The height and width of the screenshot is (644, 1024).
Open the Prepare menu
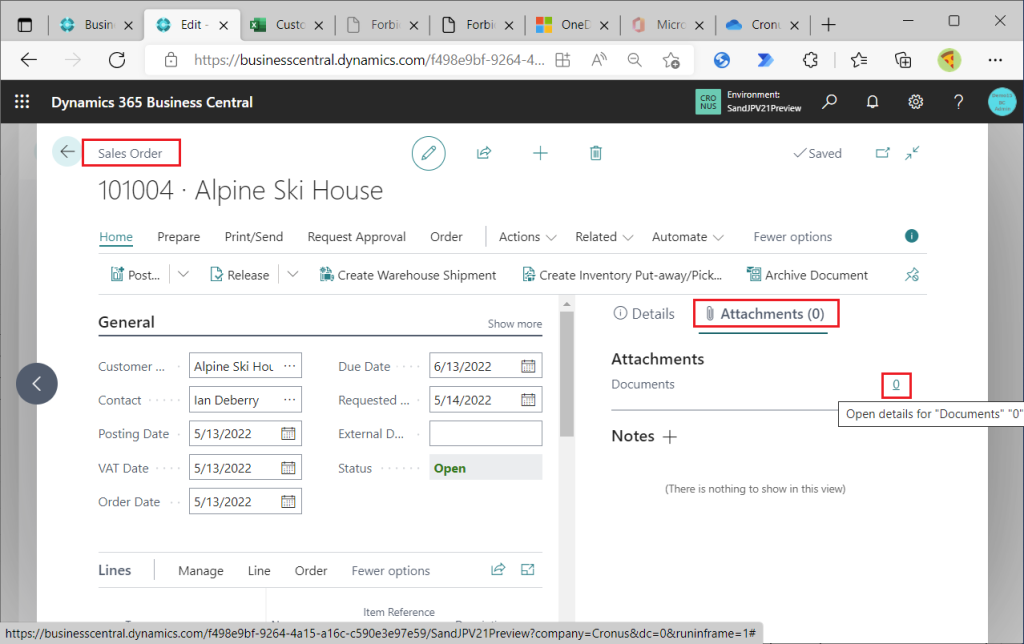point(178,237)
